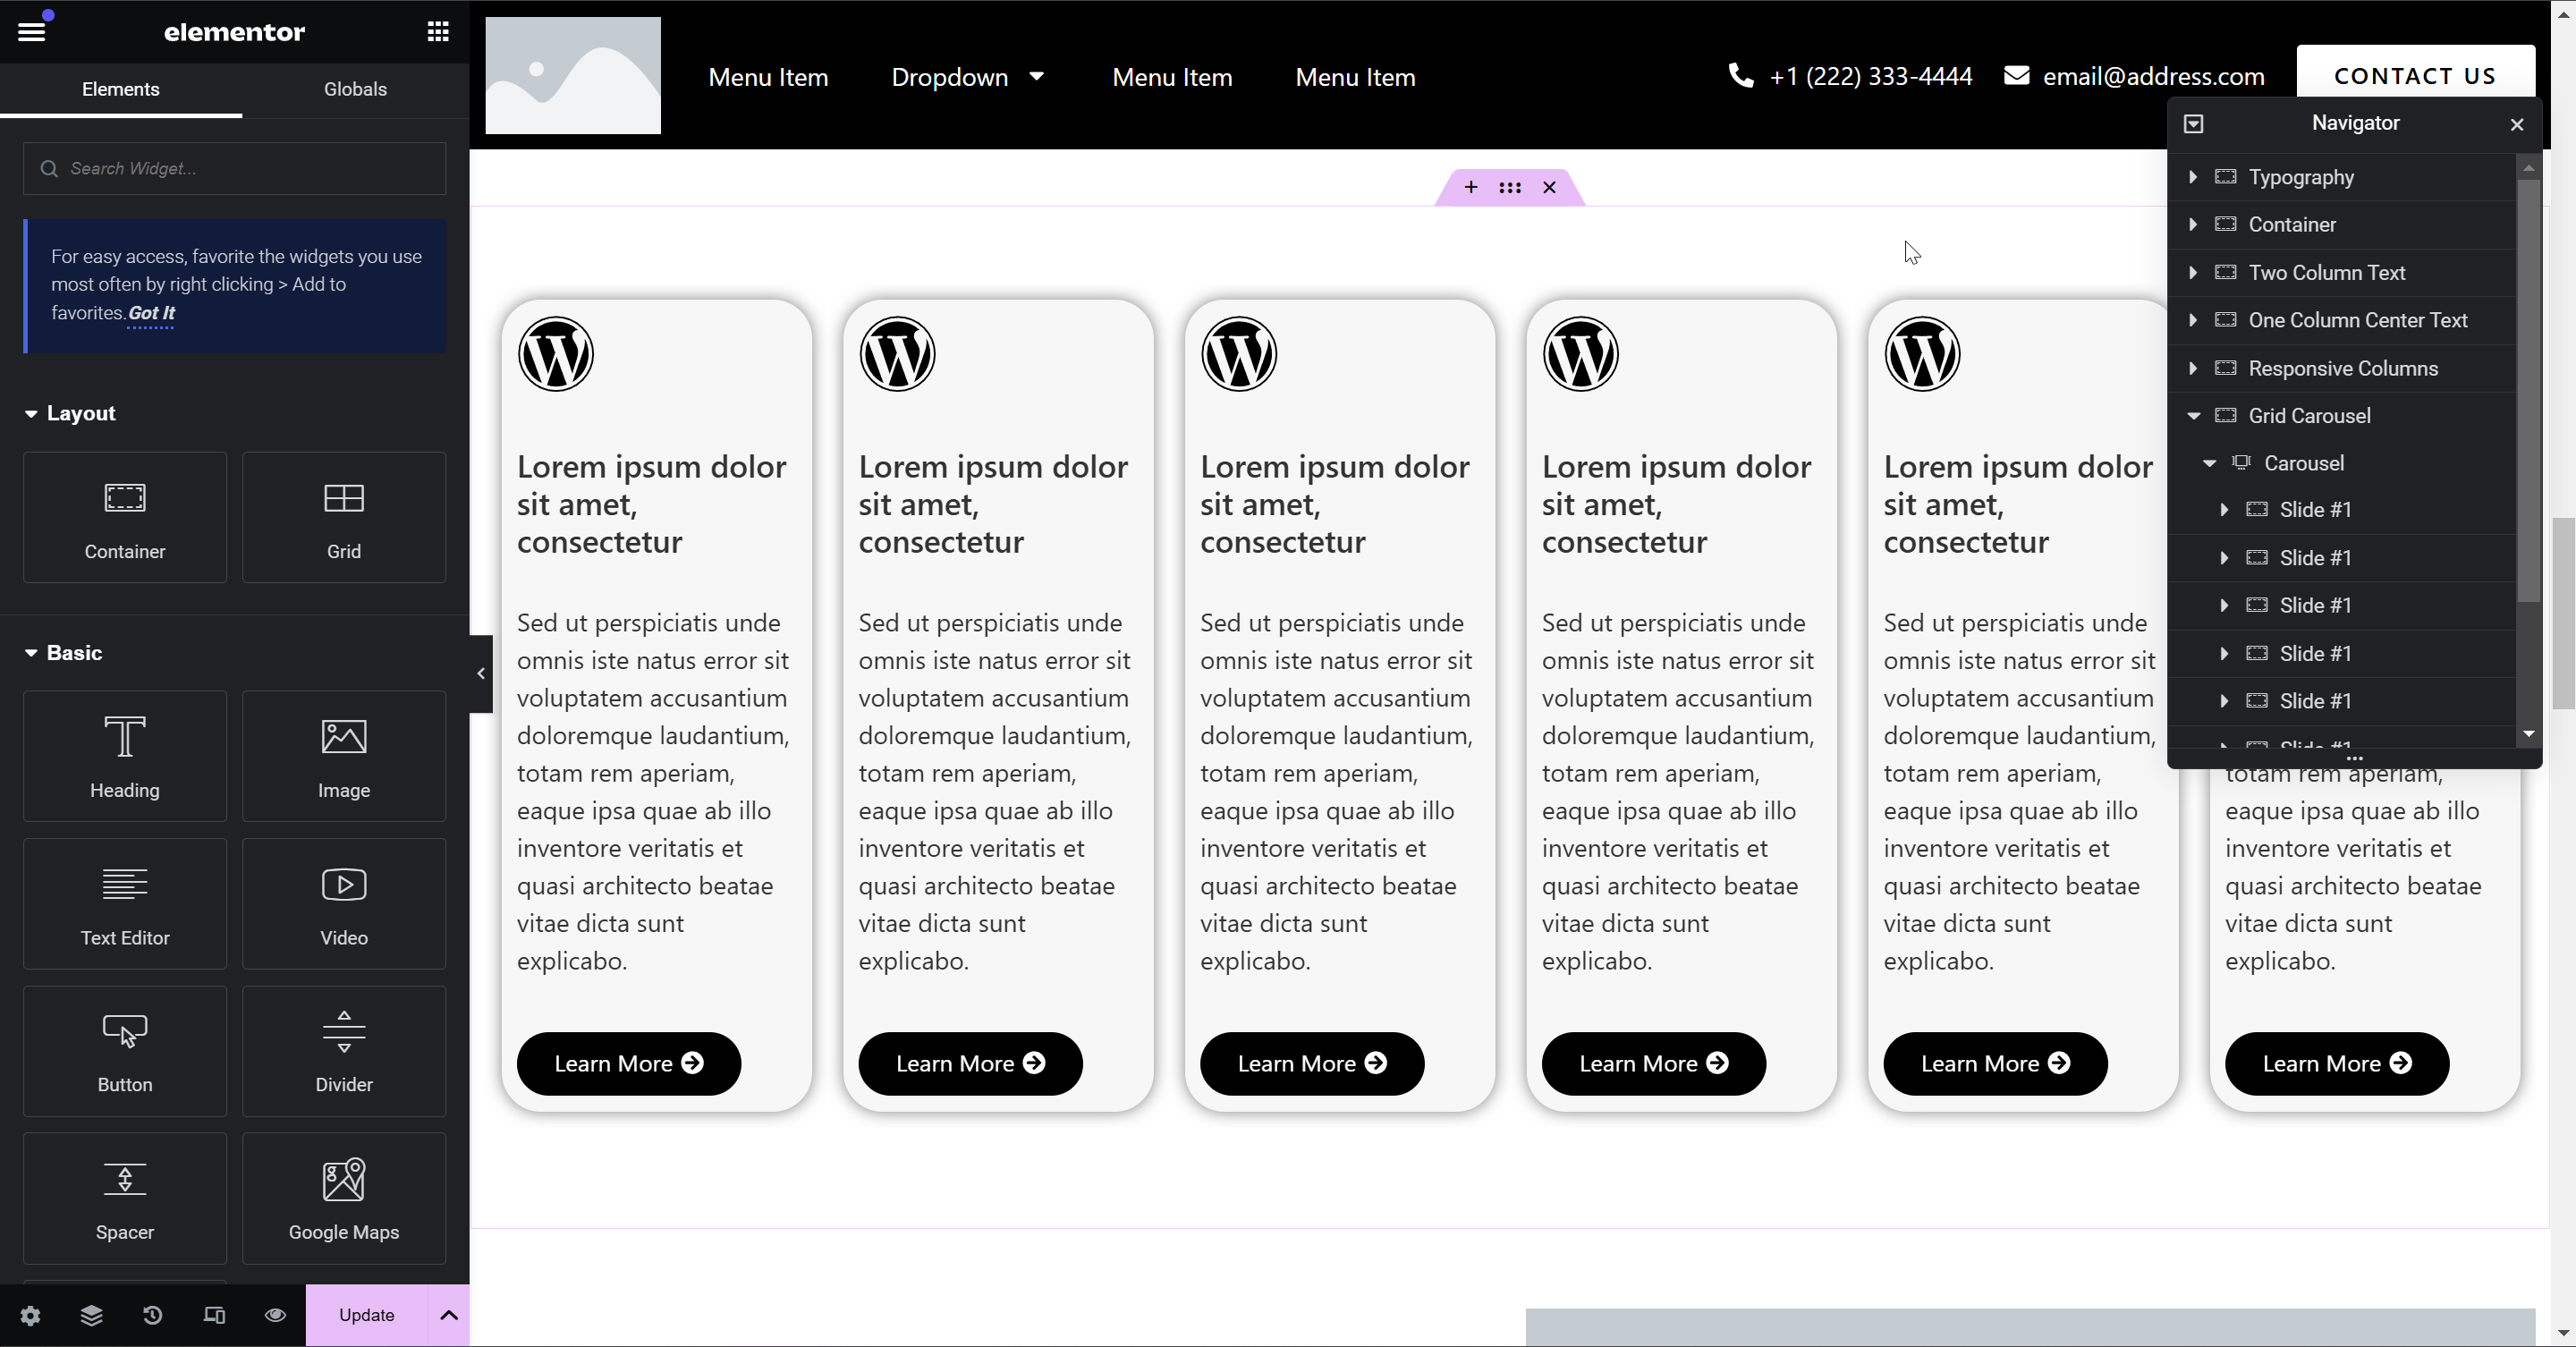Hide the left panel collapse arrow
The height and width of the screenshot is (1347, 2576).
[481, 673]
